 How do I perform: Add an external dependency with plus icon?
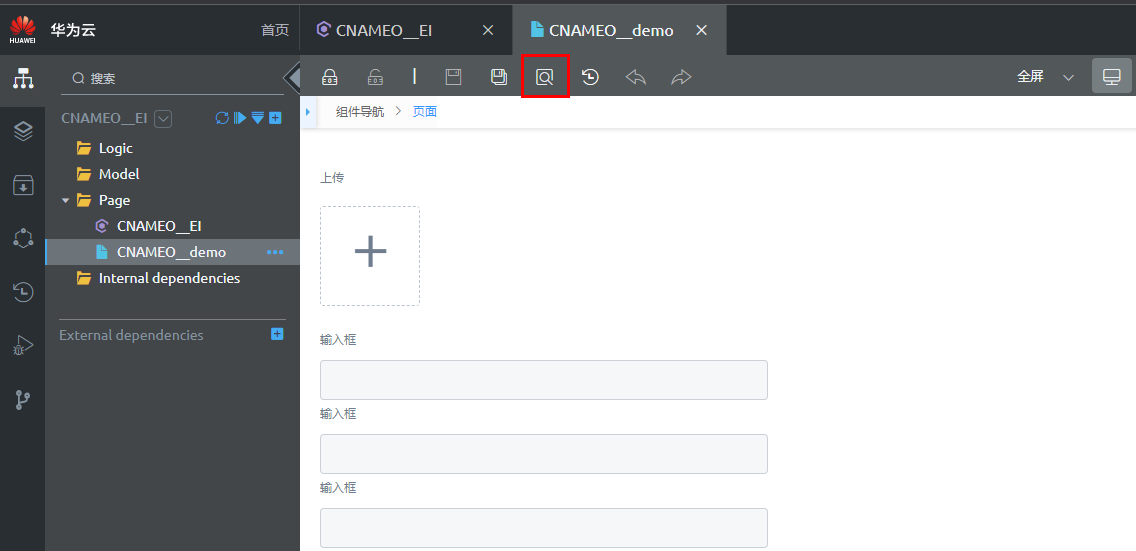coord(277,334)
